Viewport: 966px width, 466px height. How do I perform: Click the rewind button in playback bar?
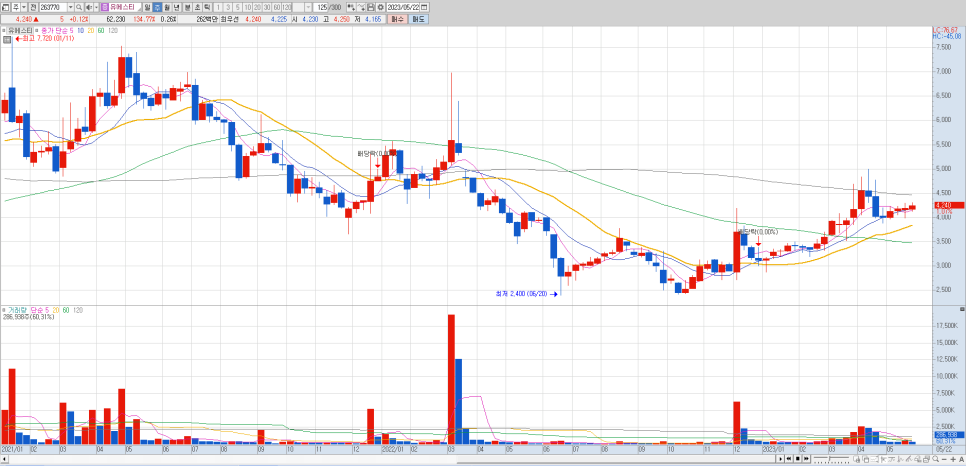(789, 459)
